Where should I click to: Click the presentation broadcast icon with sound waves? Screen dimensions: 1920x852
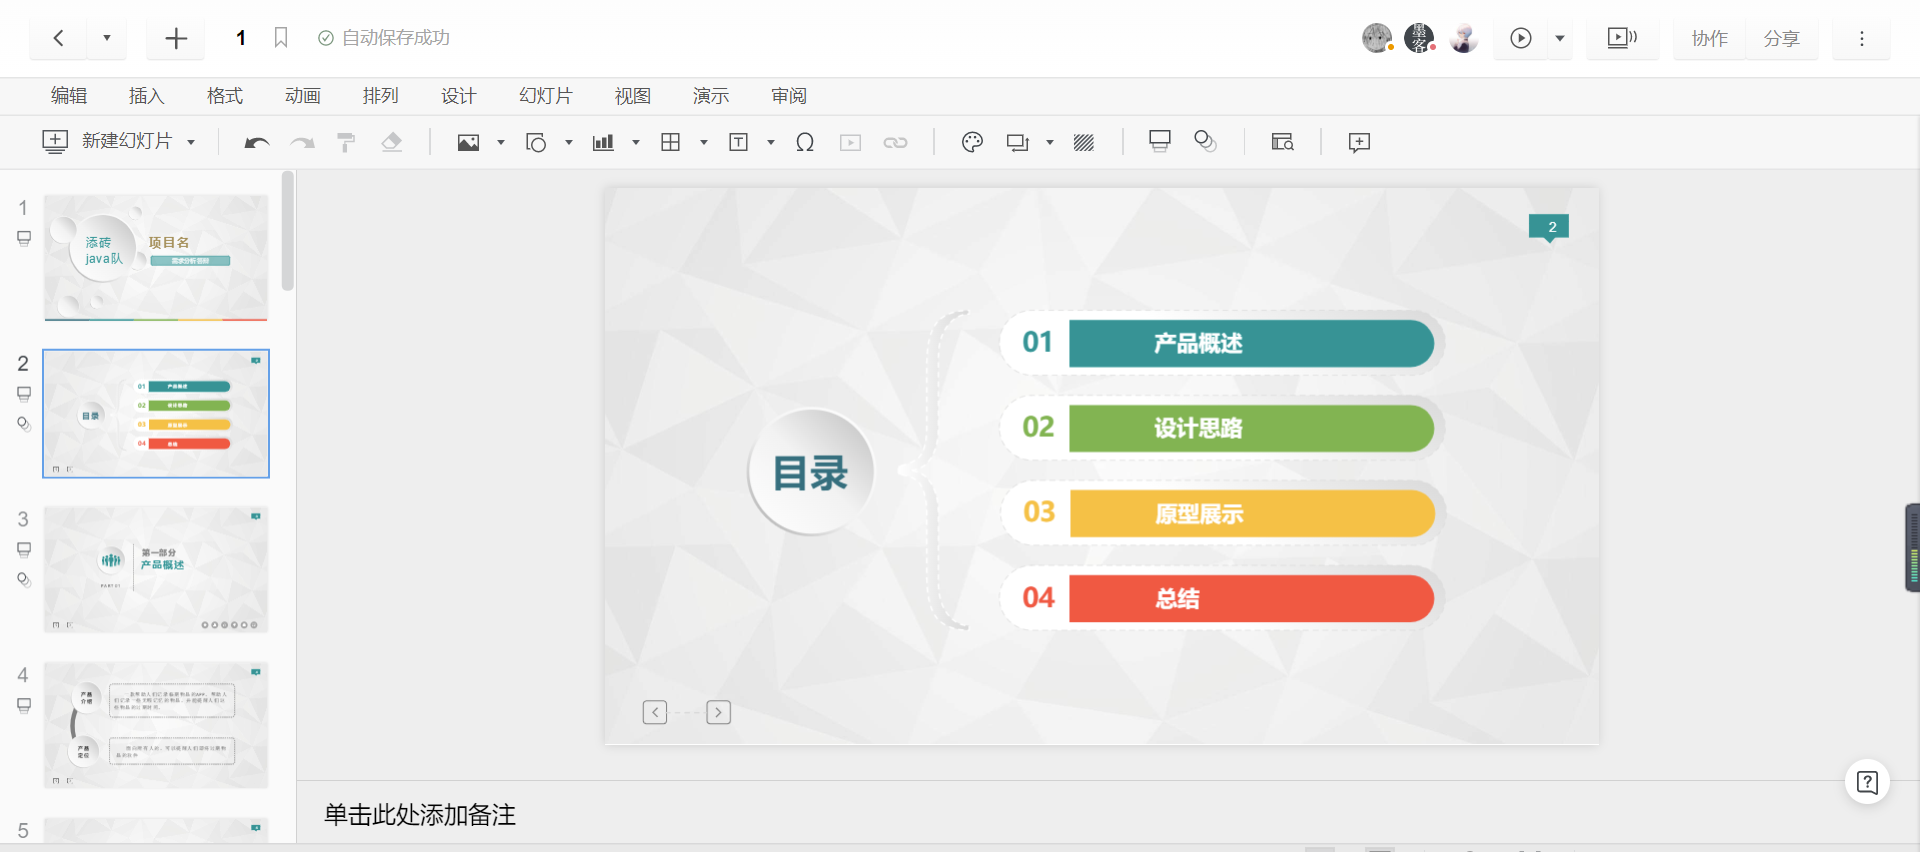pyautogui.click(x=1622, y=38)
